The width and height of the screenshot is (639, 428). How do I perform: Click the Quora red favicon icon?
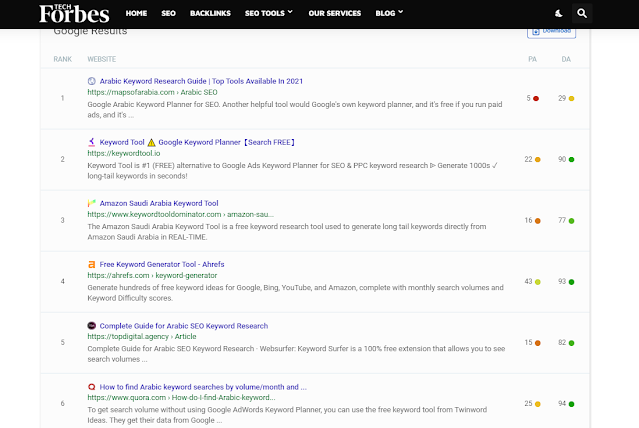(x=92, y=387)
